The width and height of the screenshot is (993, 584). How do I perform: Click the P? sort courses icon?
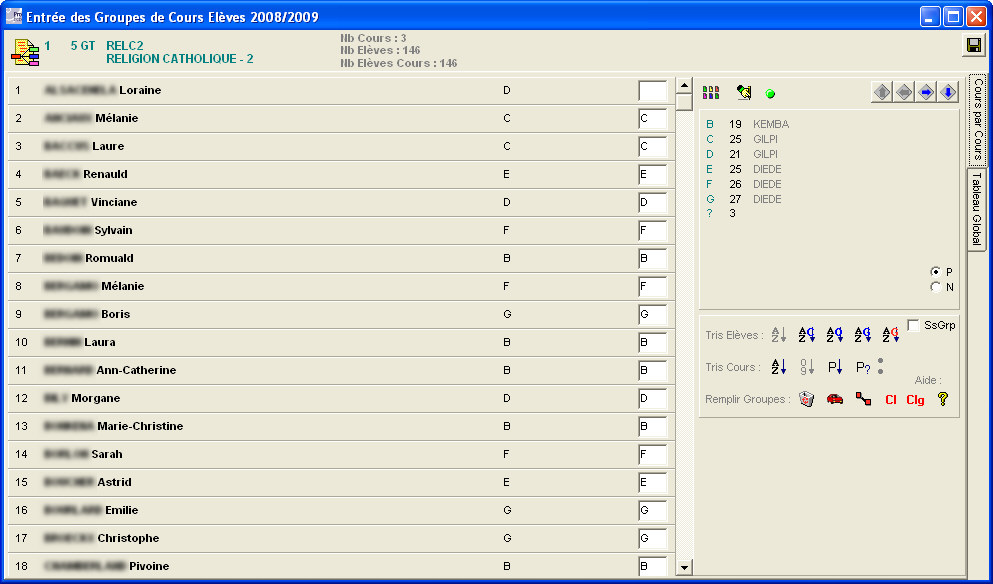(x=863, y=367)
